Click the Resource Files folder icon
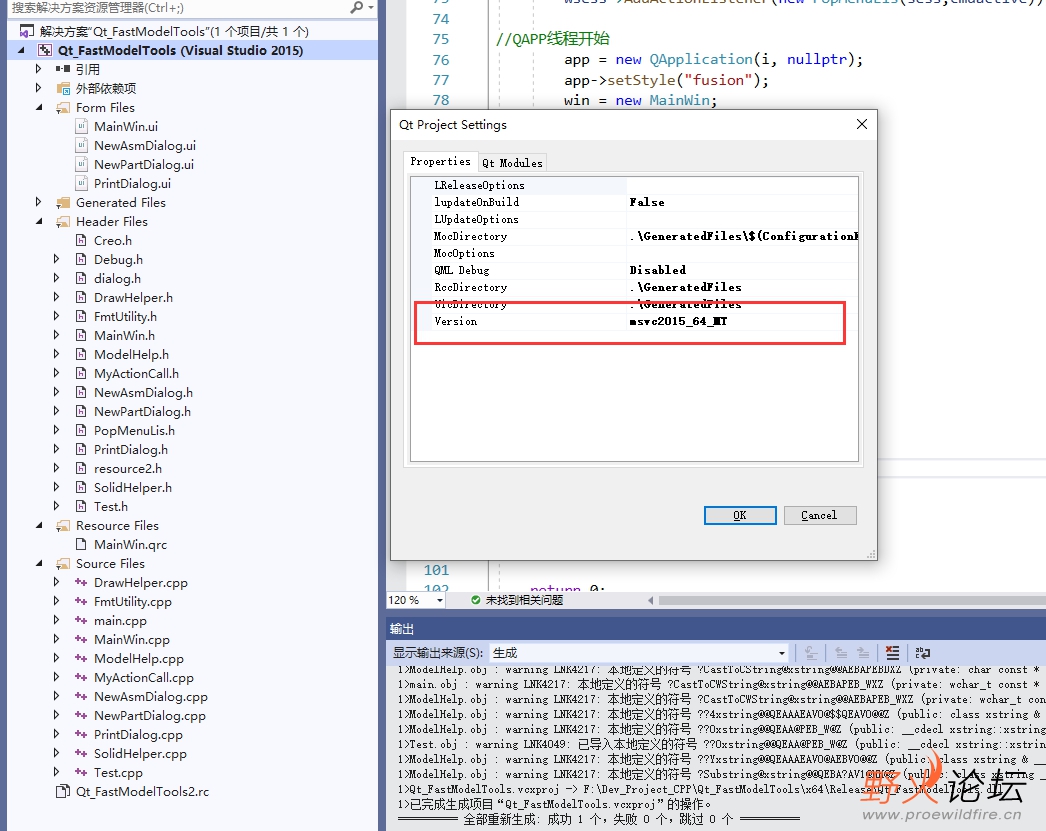This screenshot has width=1046, height=831. 63,526
